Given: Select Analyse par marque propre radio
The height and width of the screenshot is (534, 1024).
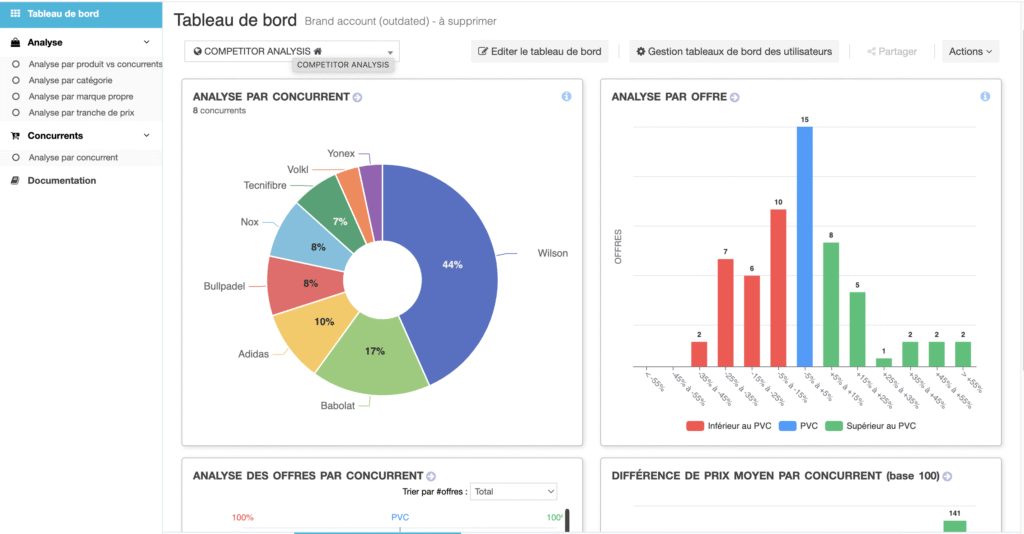Looking at the screenshot, I should pyautogui.click(x=16, y=97).
